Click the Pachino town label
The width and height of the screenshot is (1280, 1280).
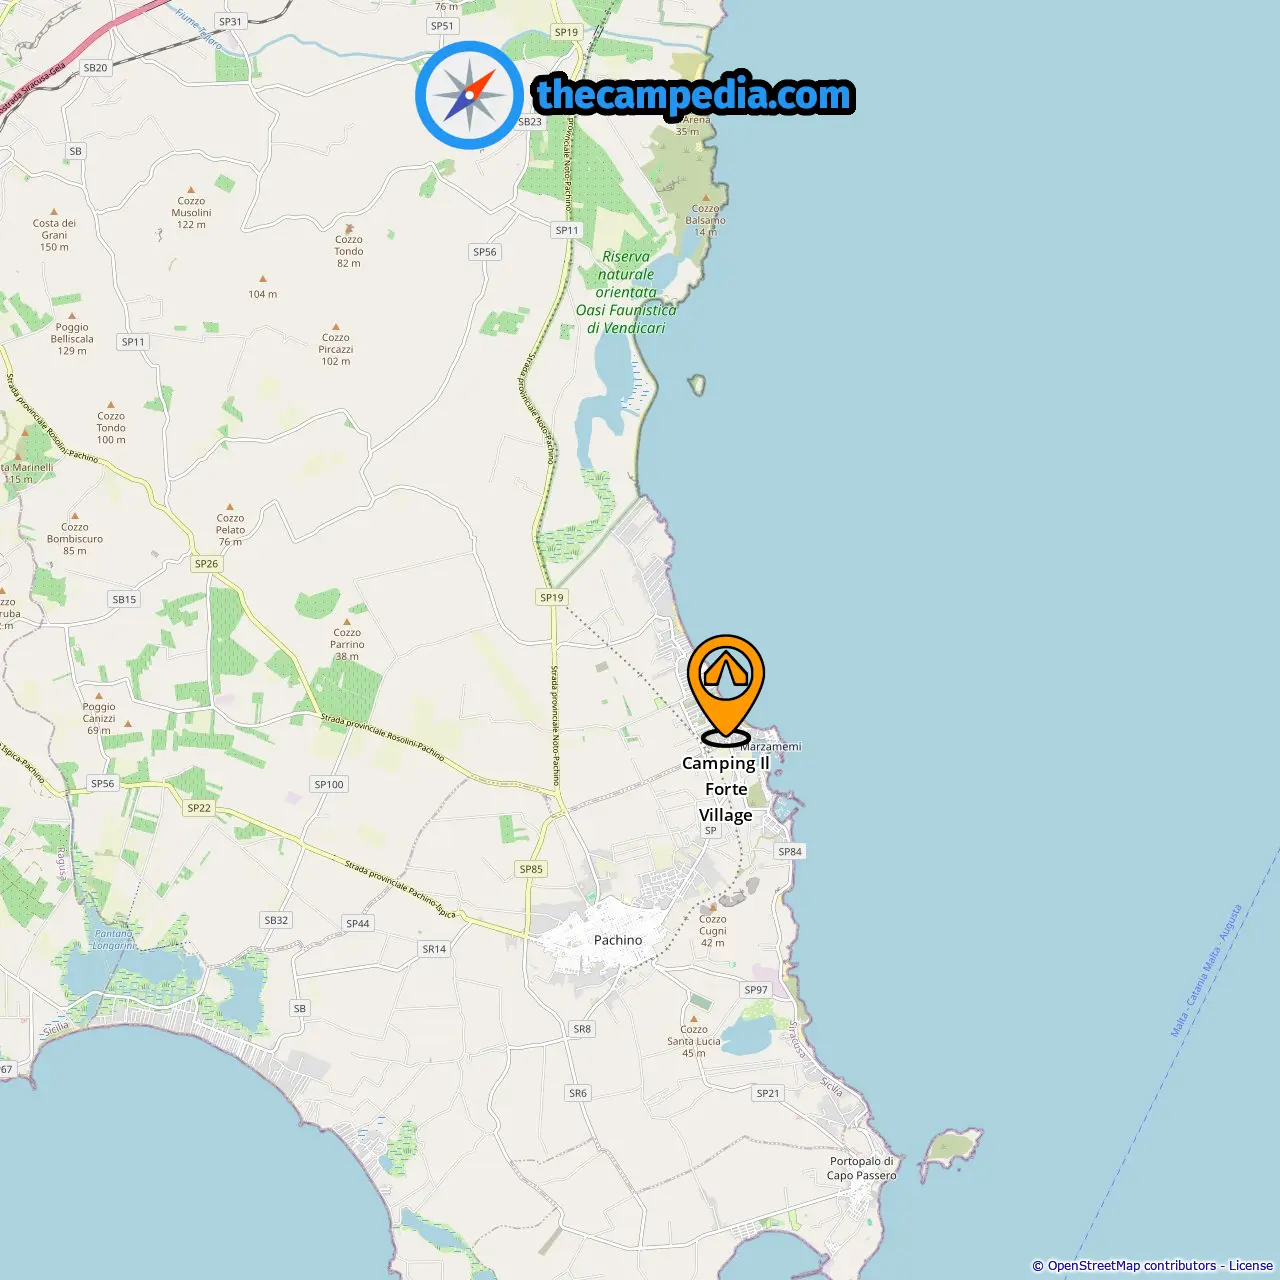click(x=618, y=940)
